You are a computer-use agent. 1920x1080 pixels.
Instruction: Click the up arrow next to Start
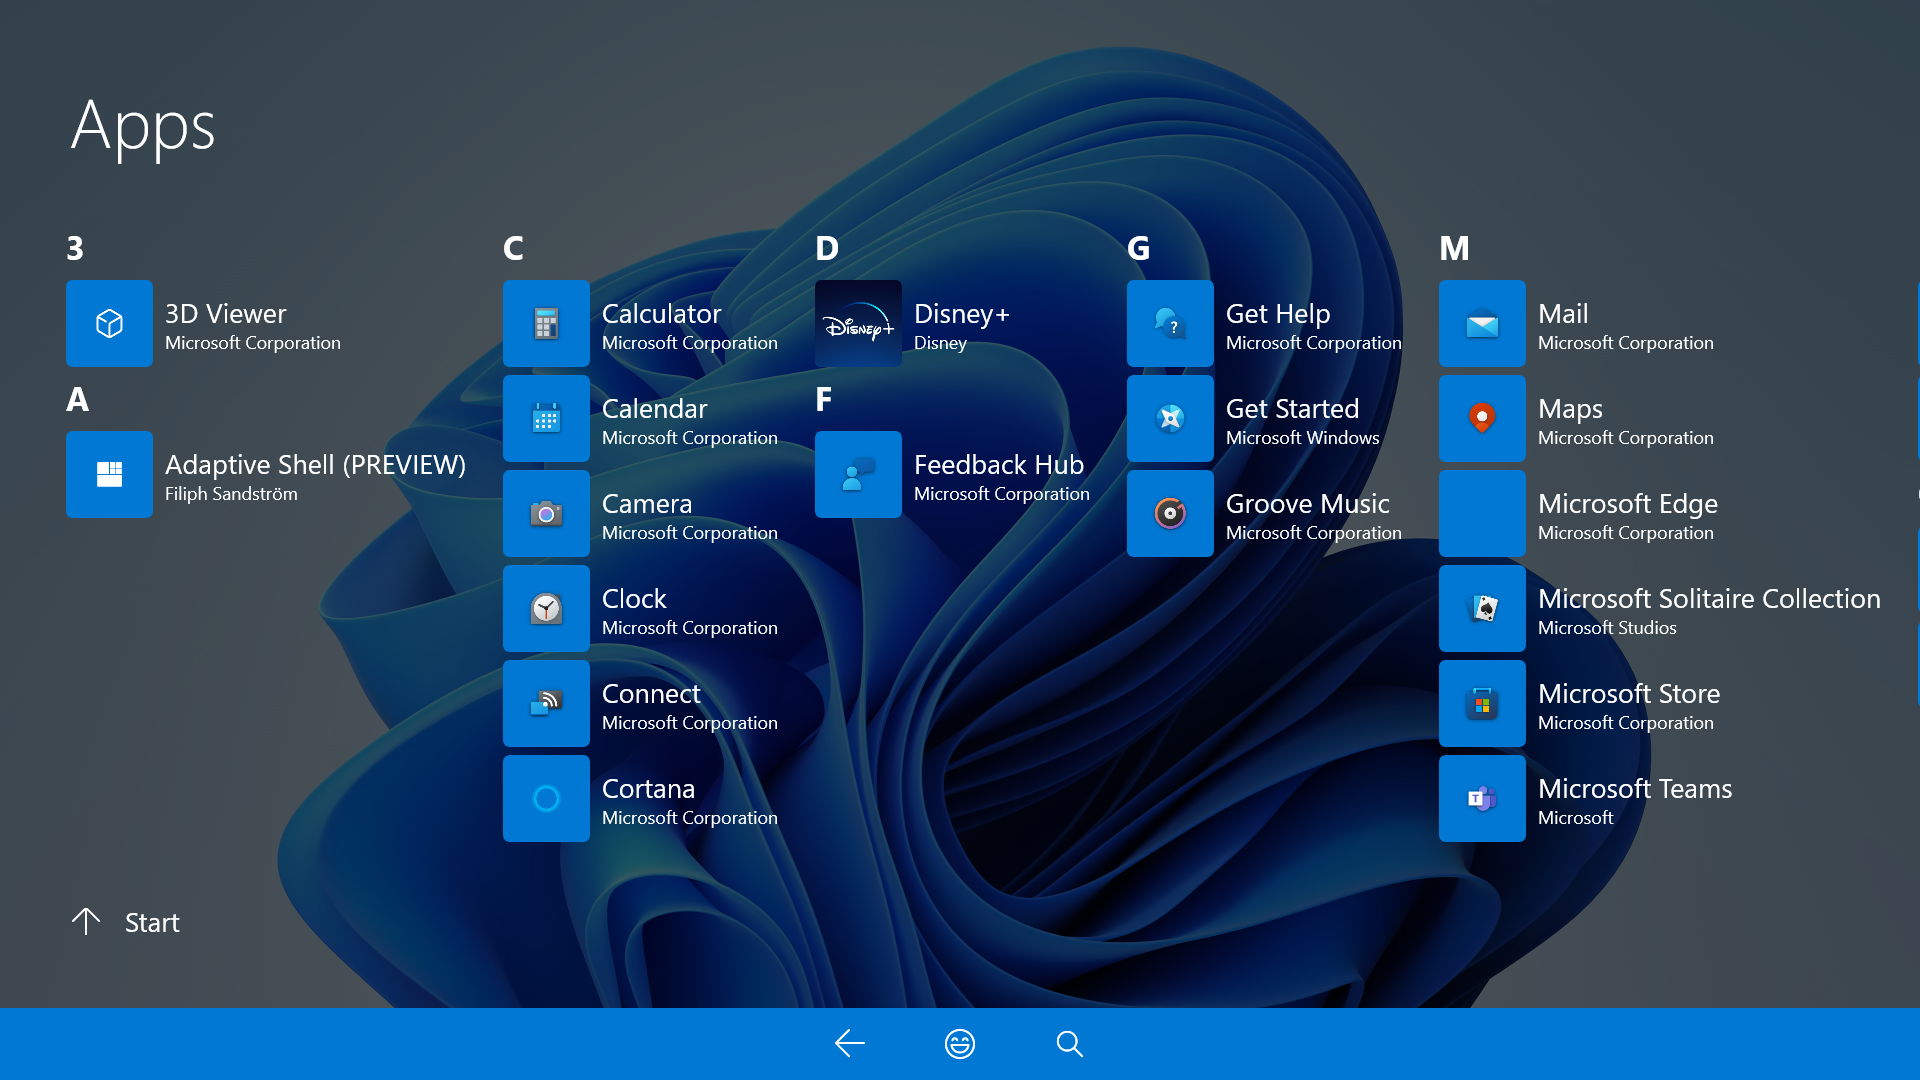pyautogui.click(x=86, y=921)
